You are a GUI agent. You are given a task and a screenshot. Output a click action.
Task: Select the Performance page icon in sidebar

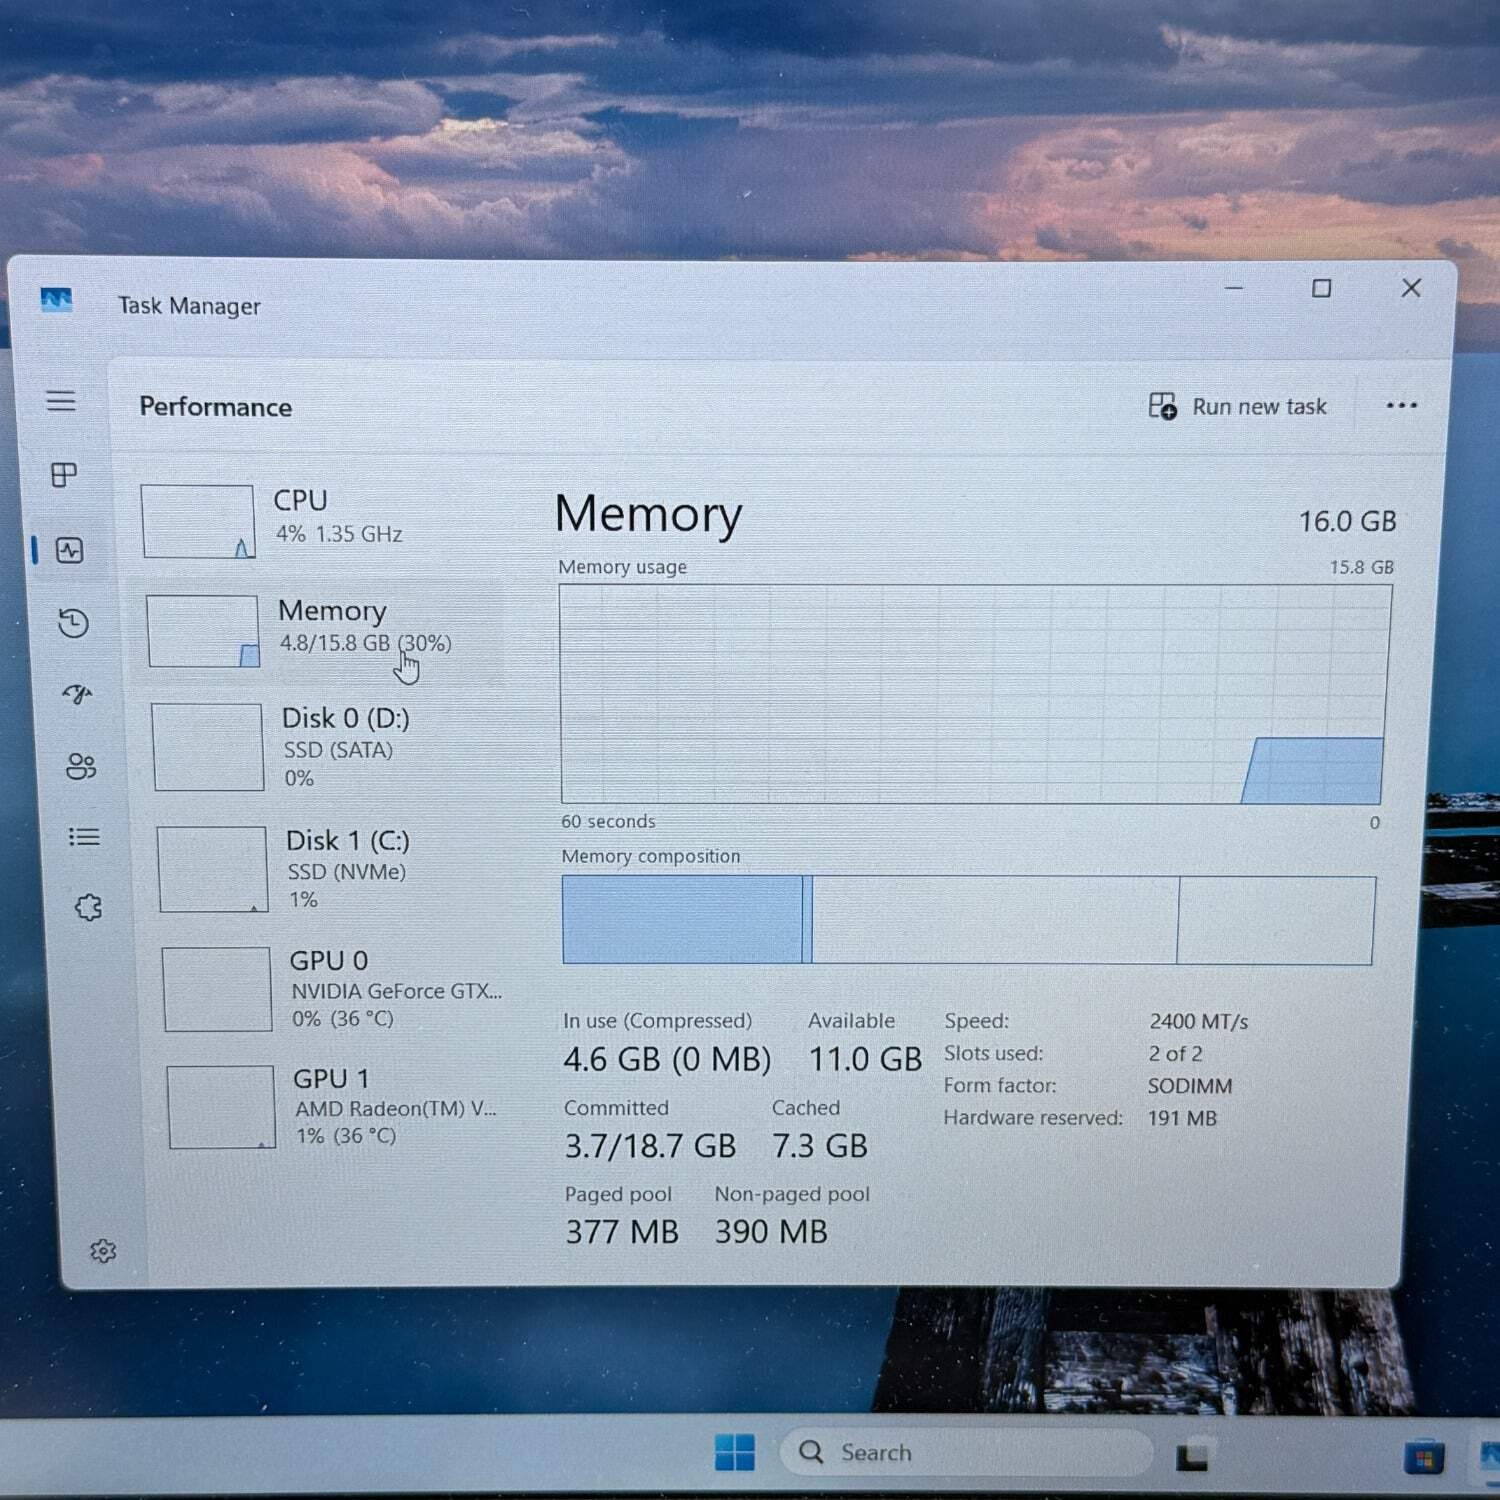[x=70, y=550]
